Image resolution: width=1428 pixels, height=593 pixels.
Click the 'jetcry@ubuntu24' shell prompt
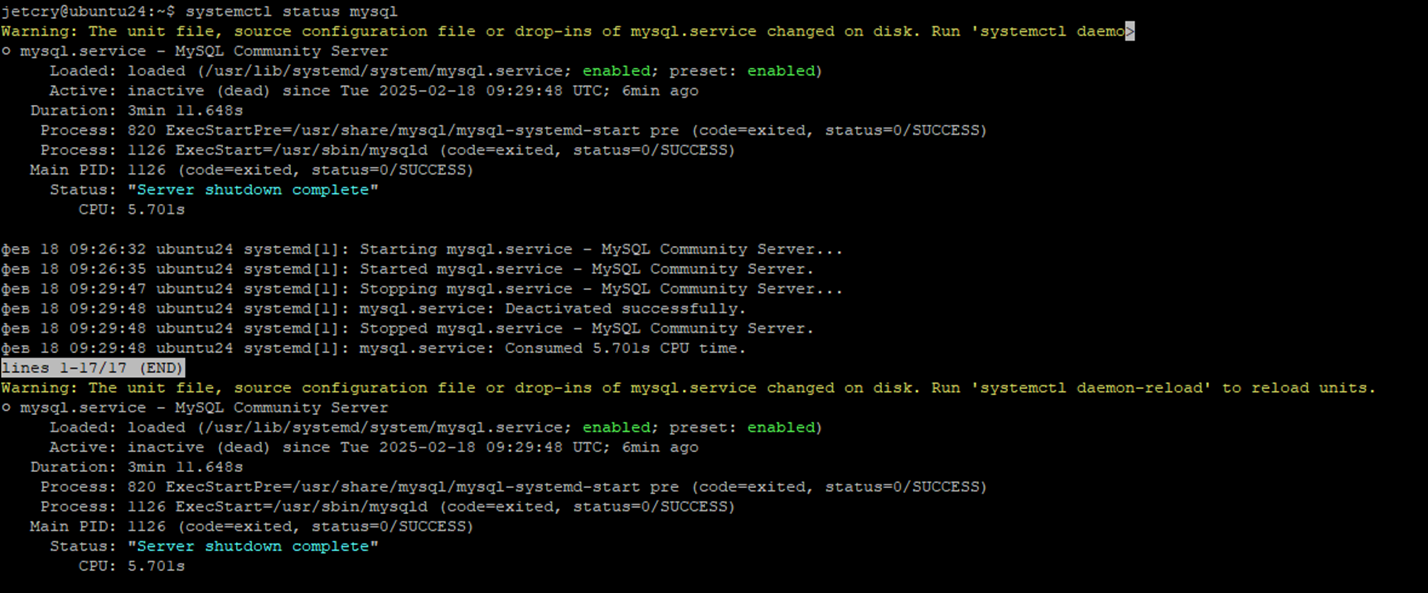pos(69,11)
